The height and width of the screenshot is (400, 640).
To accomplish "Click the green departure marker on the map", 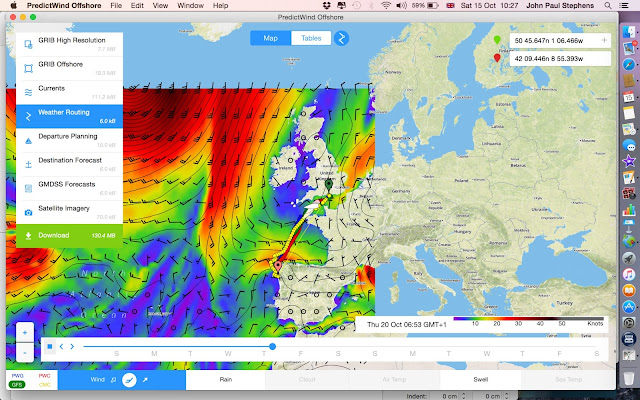I will coord(329,185).
